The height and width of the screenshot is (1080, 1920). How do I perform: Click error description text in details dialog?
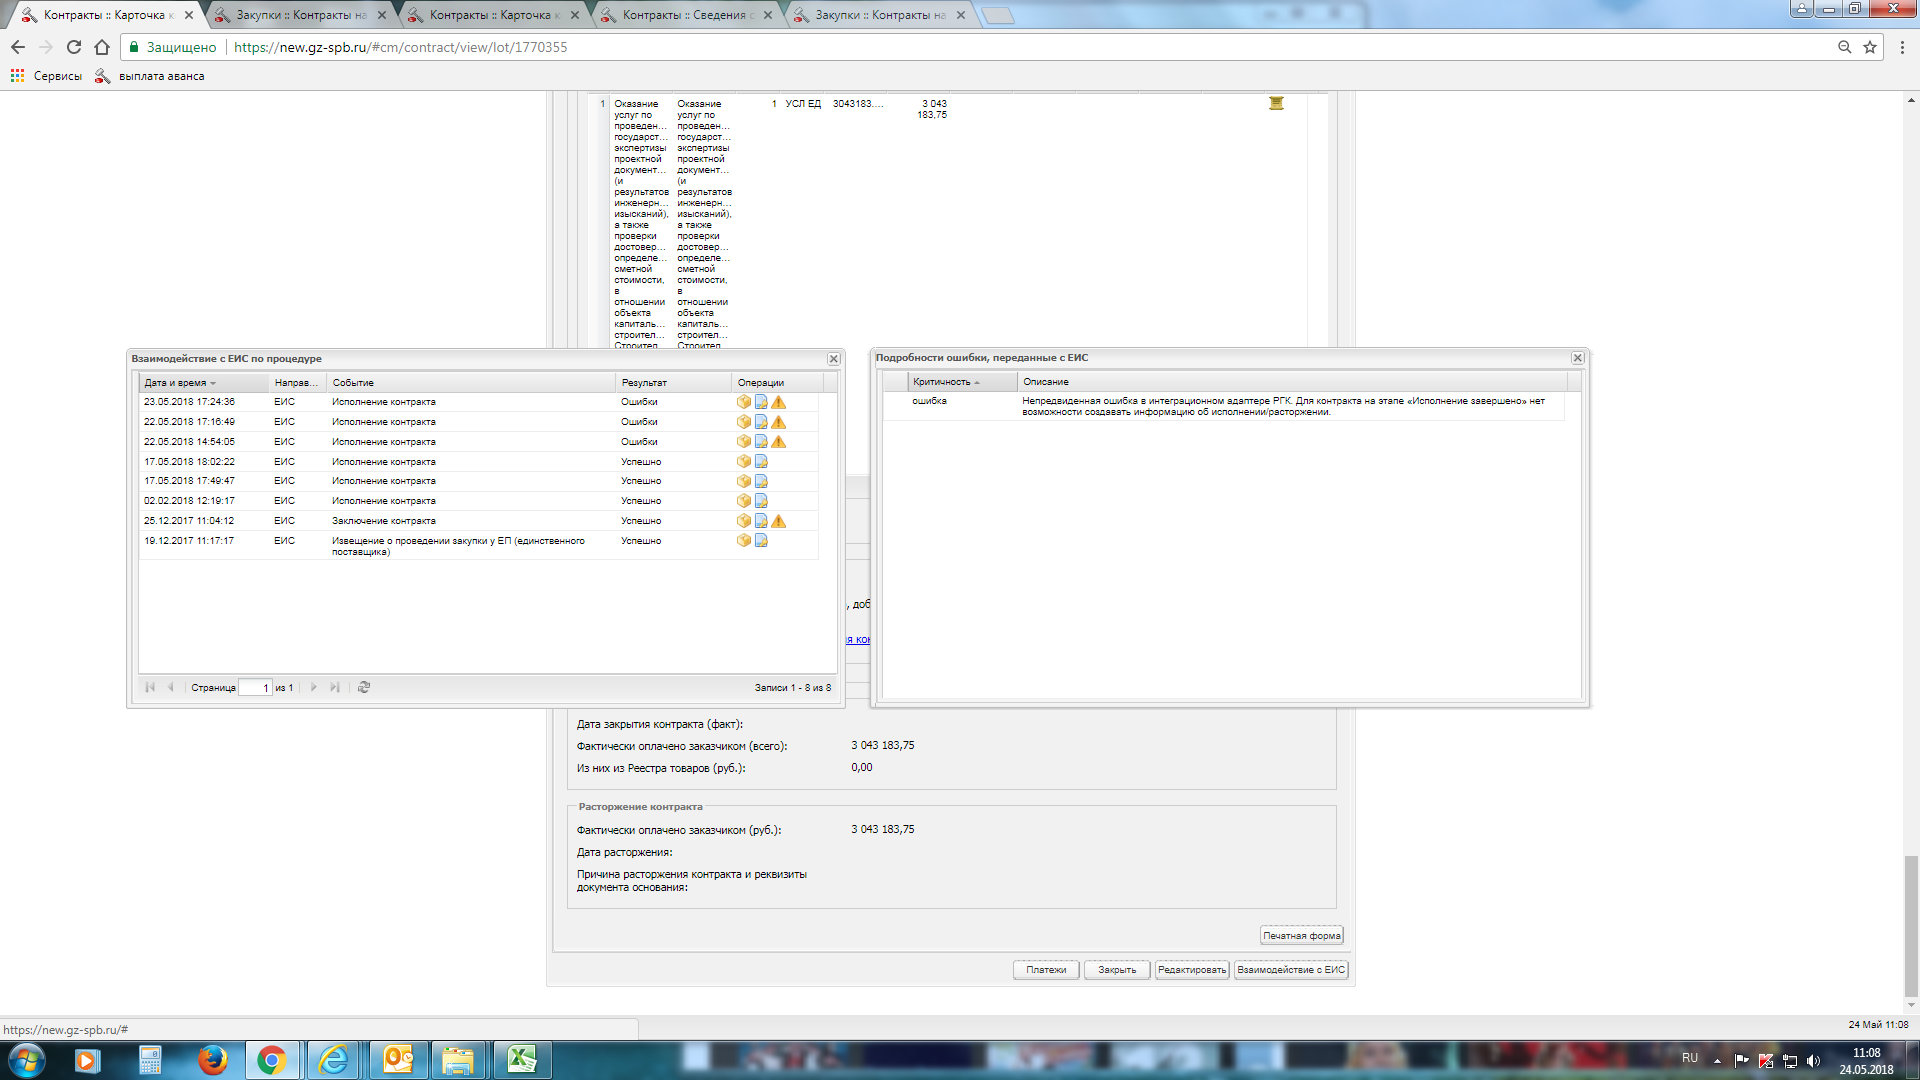tap(1283, 406)
